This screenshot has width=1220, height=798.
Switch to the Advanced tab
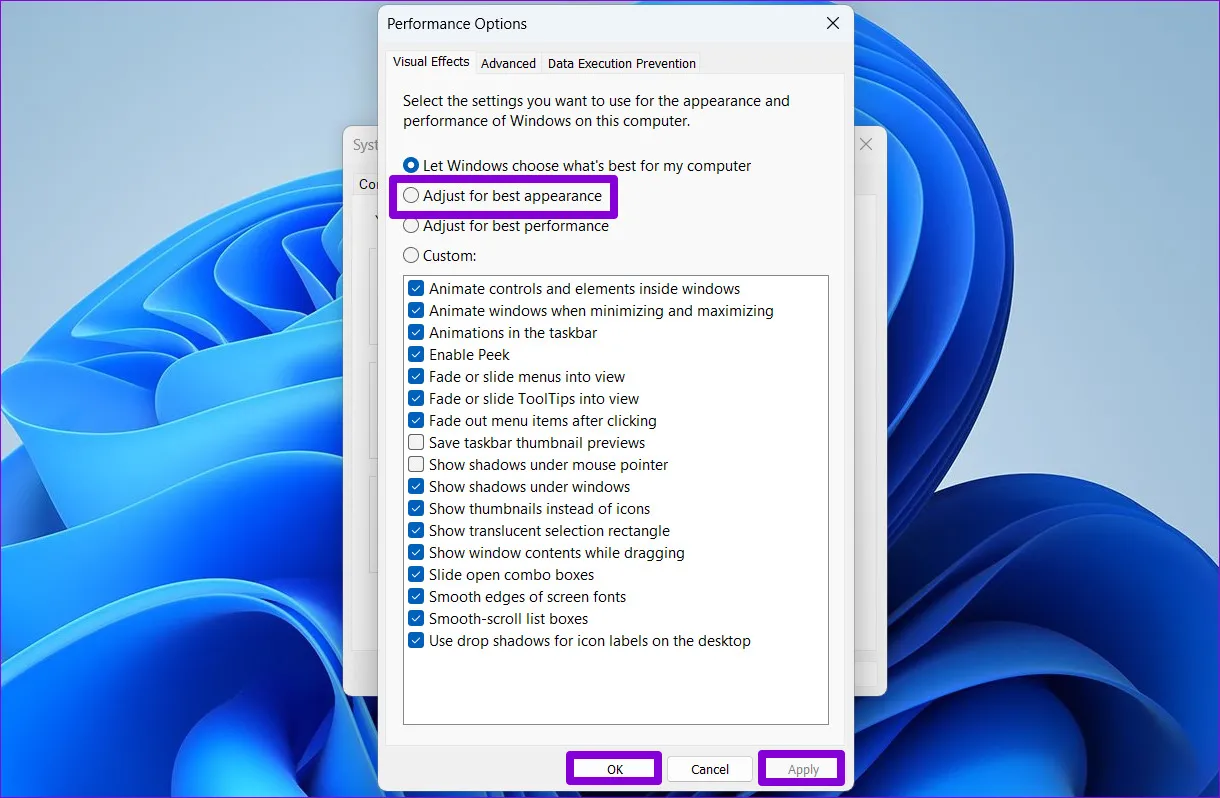point(508,62)
